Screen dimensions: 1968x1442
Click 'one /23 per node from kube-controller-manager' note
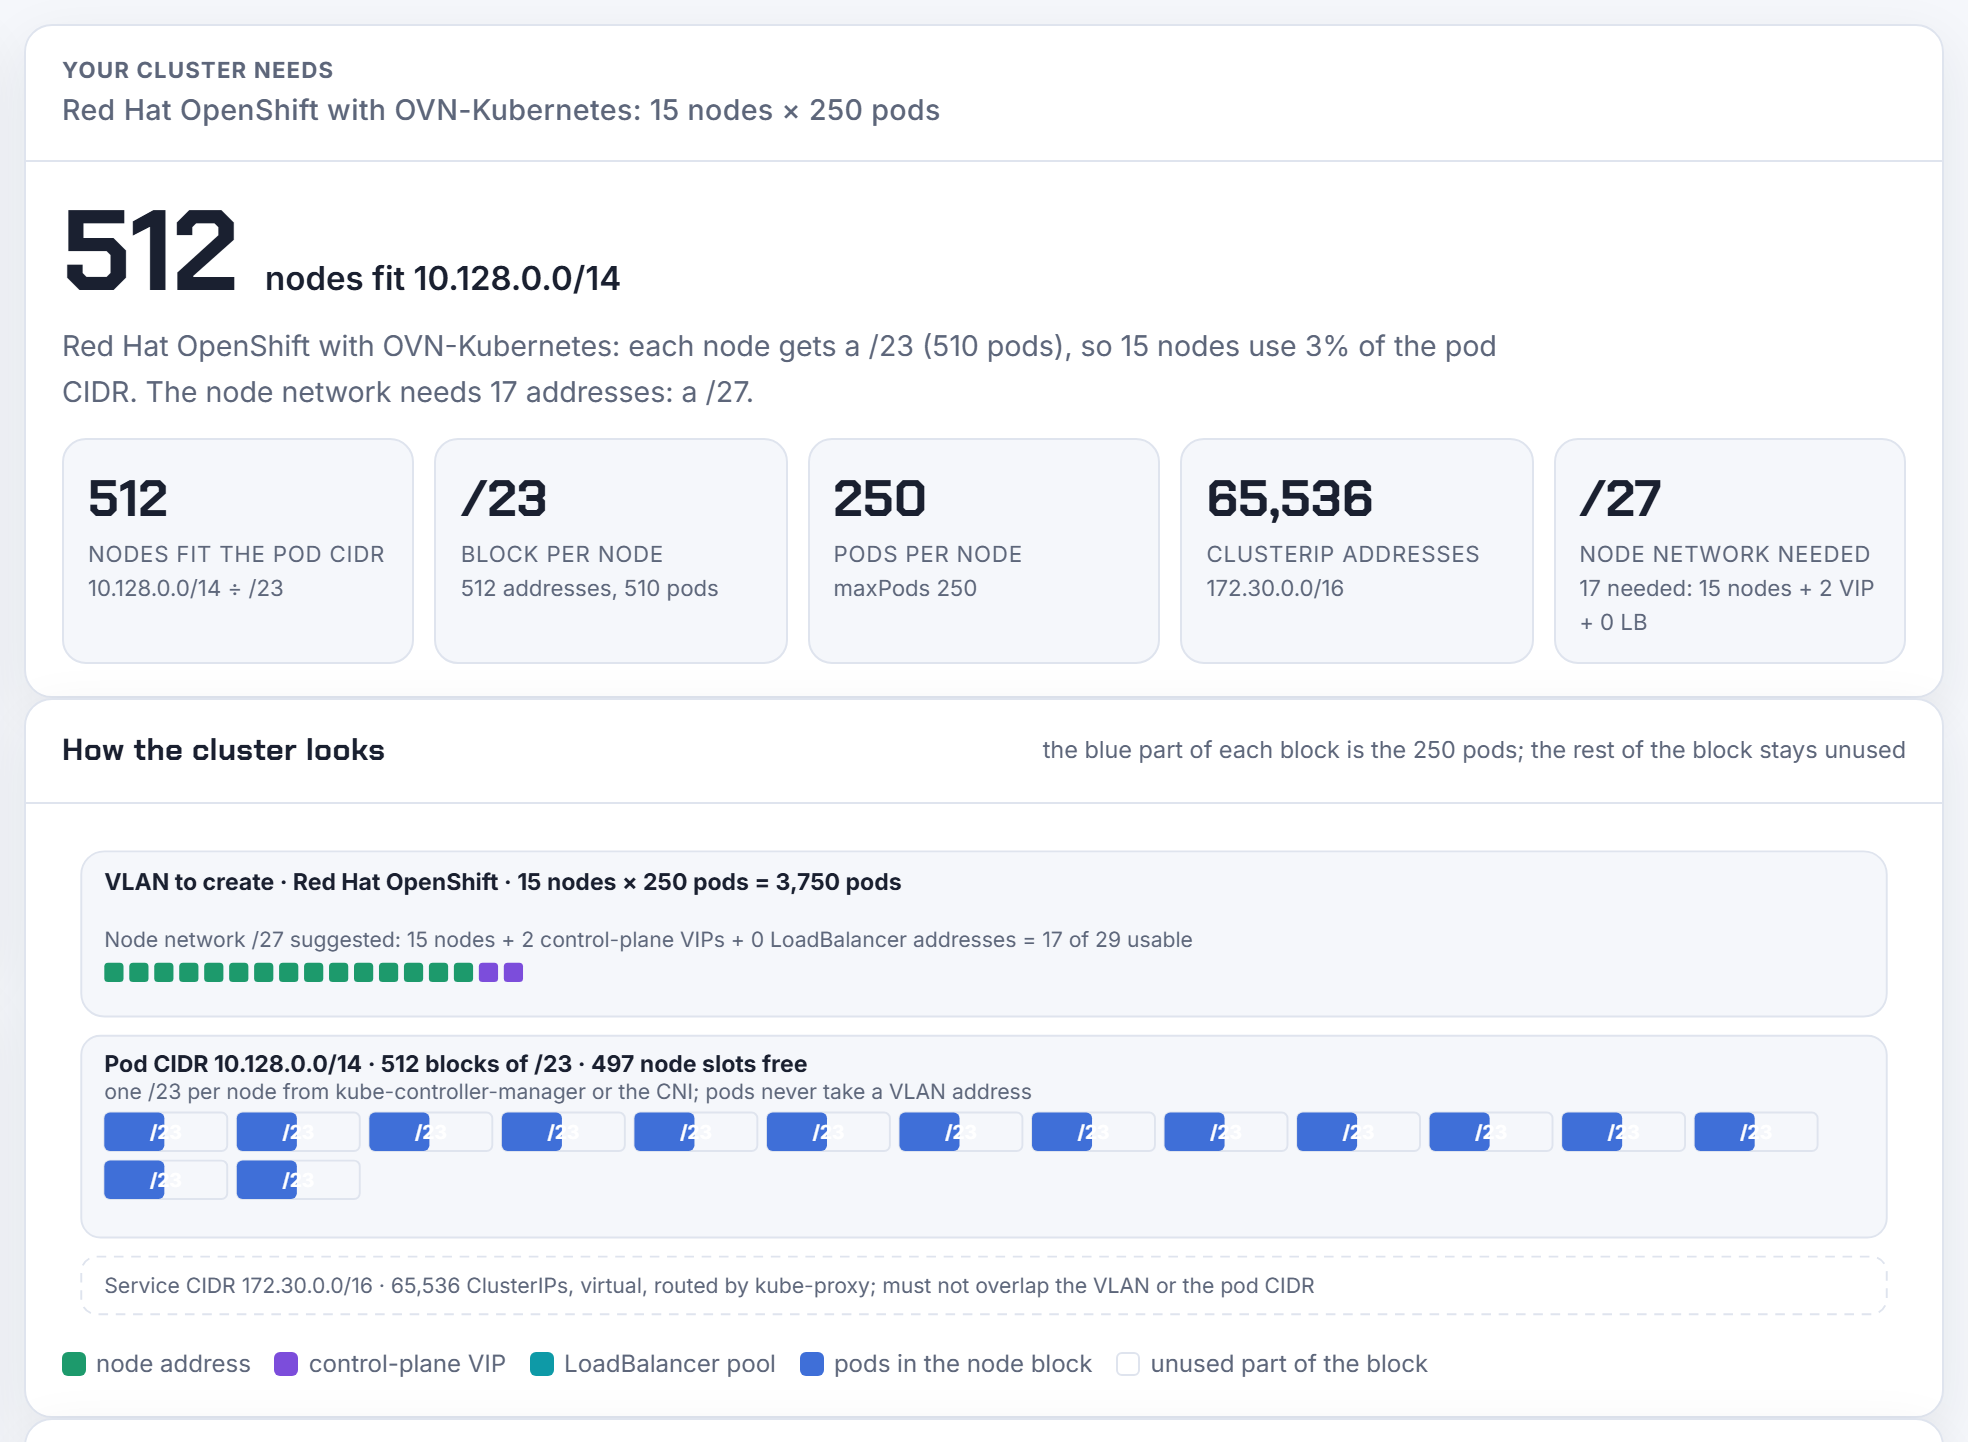tap(568, 1092)
